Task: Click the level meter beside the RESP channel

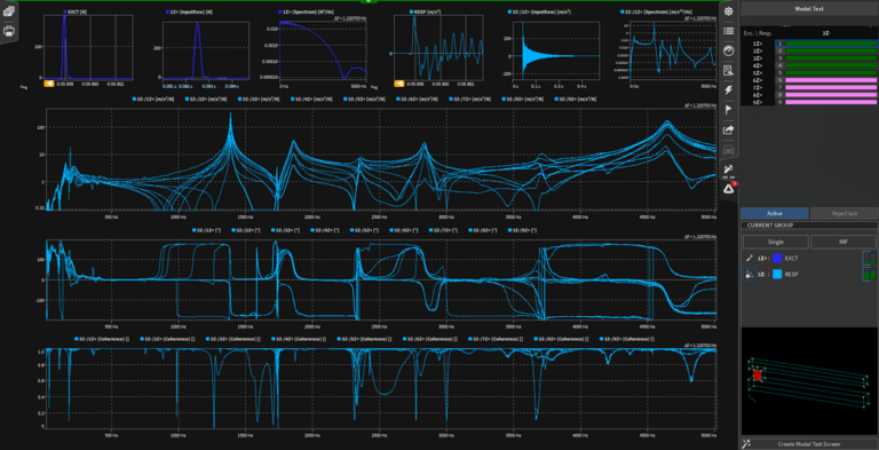Action: coord(868,275)
